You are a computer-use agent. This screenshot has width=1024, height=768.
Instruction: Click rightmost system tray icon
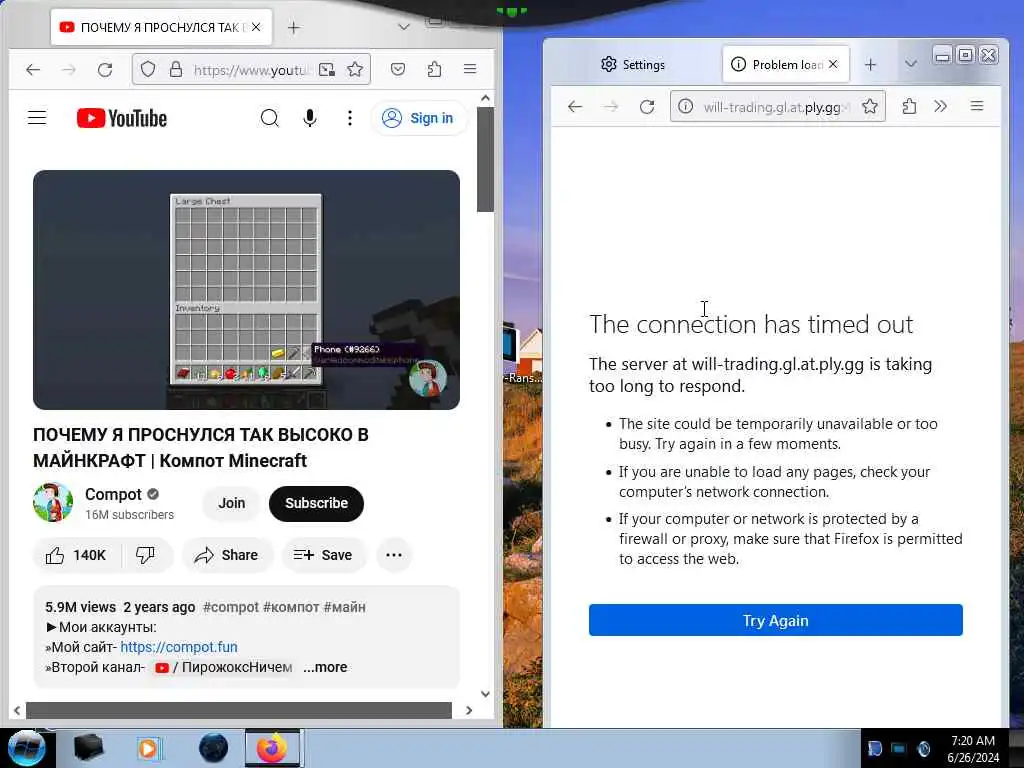click(923, 748)
